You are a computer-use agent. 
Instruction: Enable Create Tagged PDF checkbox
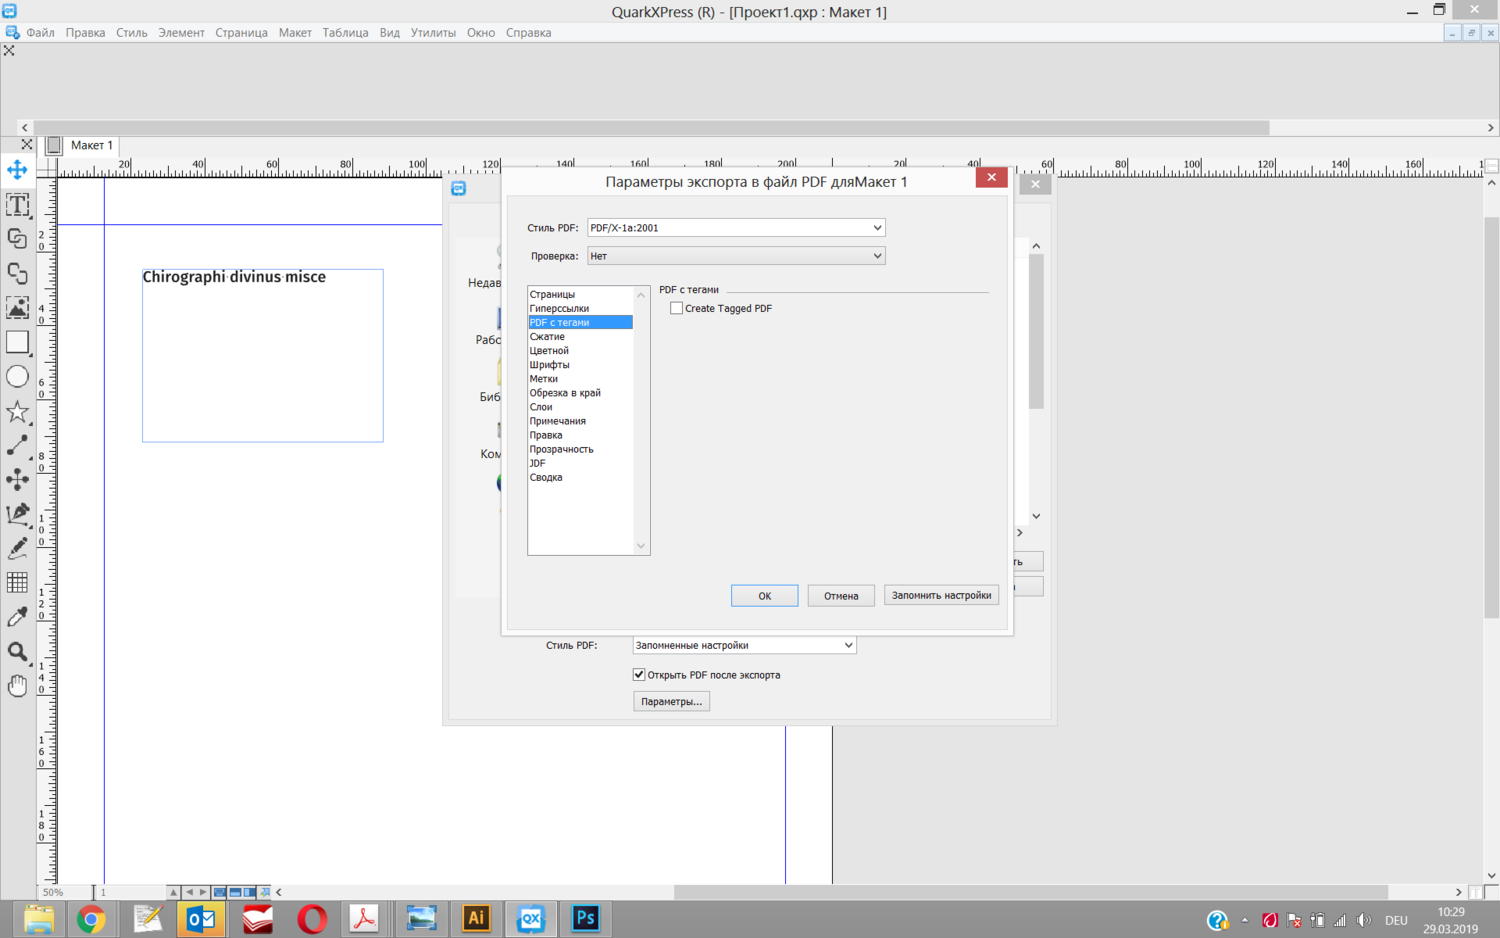coord(677,308)
